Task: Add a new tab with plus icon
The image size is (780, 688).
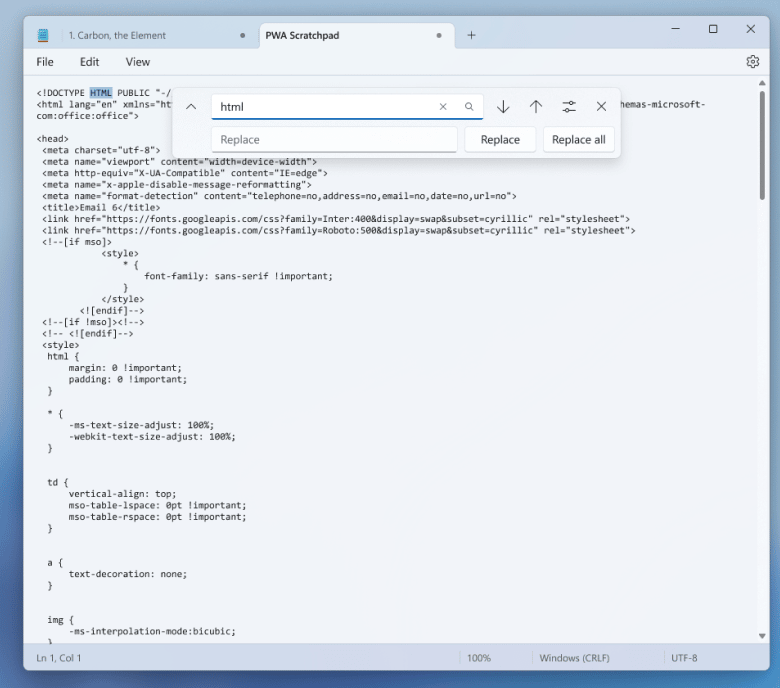Action: click(x=471, y=35)
